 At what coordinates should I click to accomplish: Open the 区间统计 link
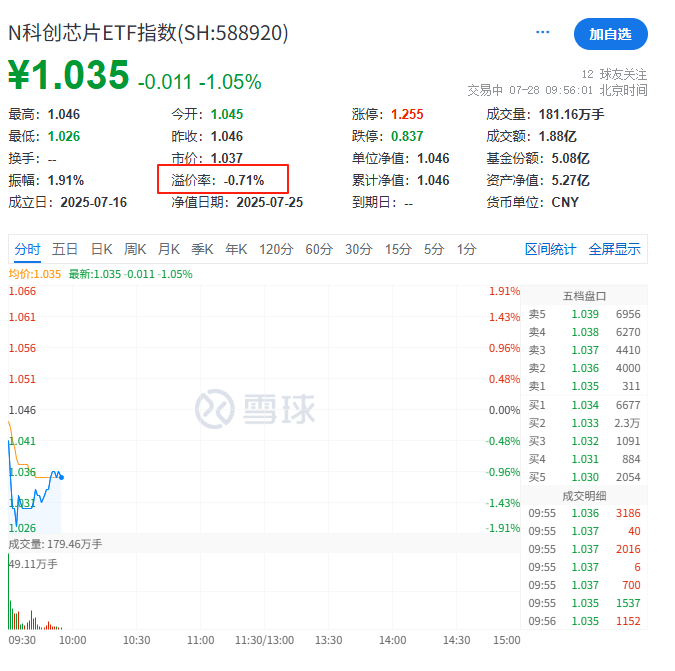coord(550,249)
